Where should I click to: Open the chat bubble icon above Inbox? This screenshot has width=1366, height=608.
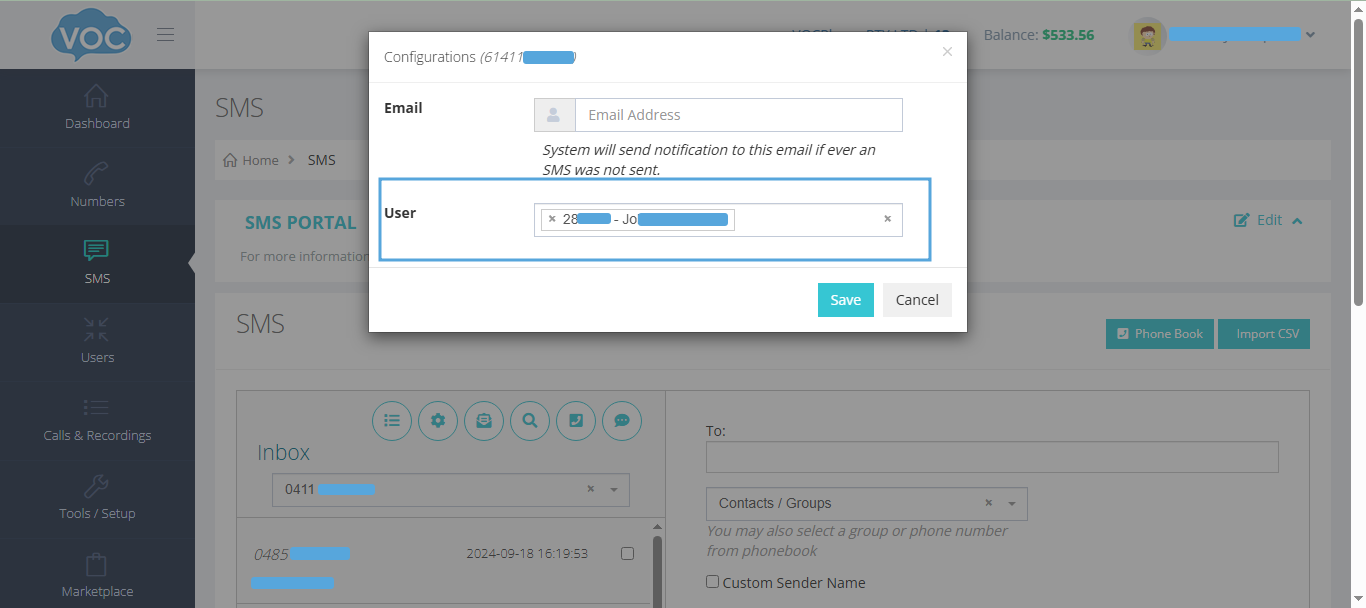tap(622, 421)
